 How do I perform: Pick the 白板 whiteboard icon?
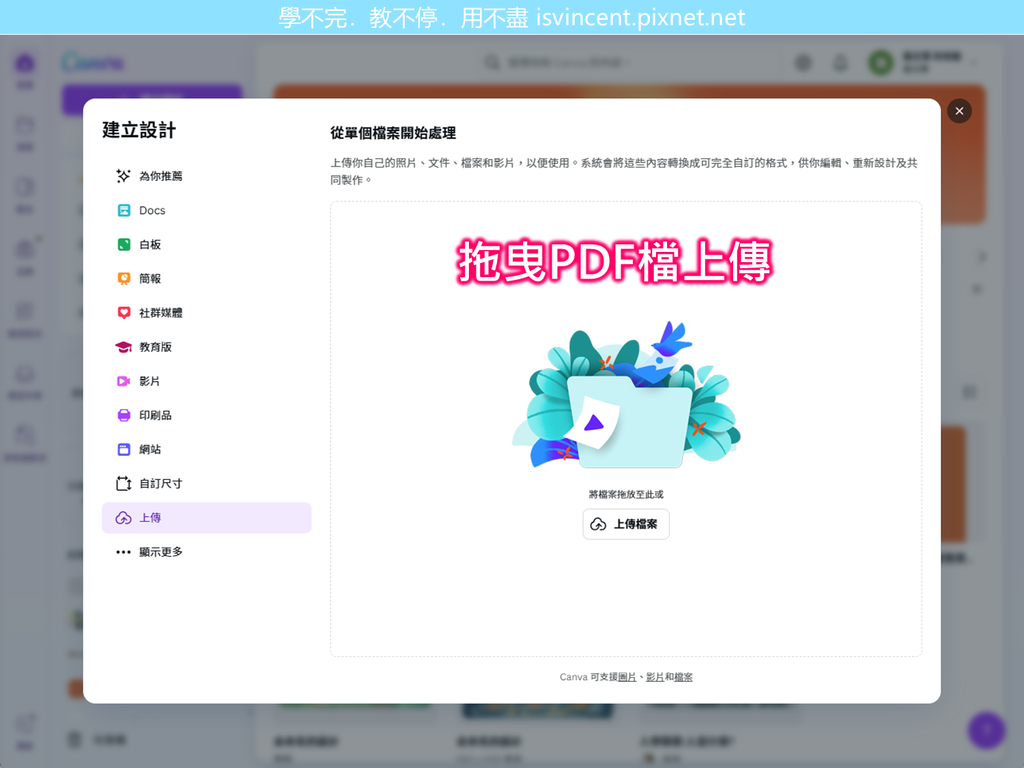(123, 244)
